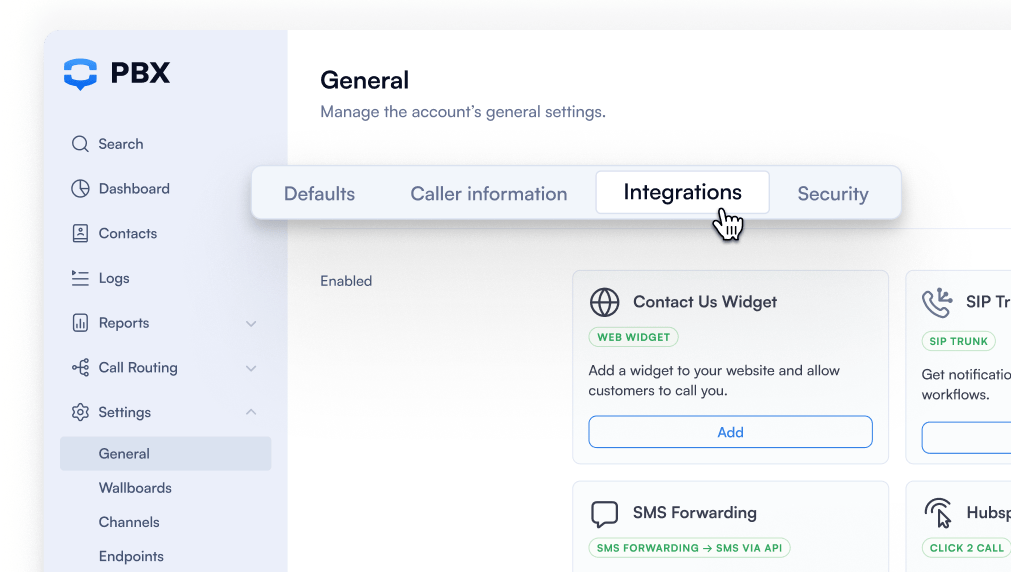The height and width of the screenshot is (572, 1011).
Task: Click the Contact Us Widget globe icon
Action: pyautogui.click(x=604, y=302)
